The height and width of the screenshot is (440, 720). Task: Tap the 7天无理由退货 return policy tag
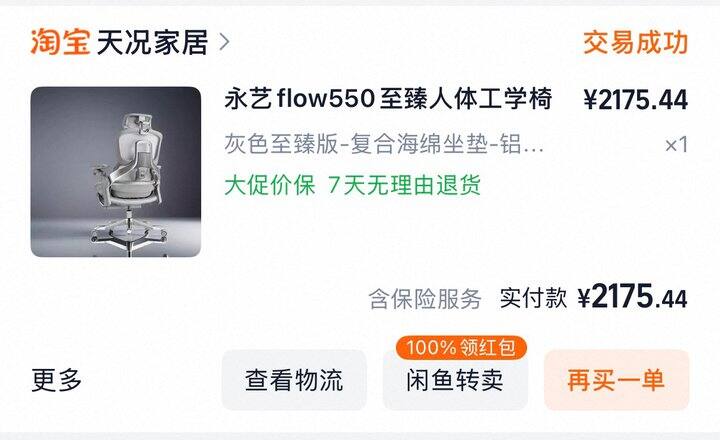click(405, 185)
